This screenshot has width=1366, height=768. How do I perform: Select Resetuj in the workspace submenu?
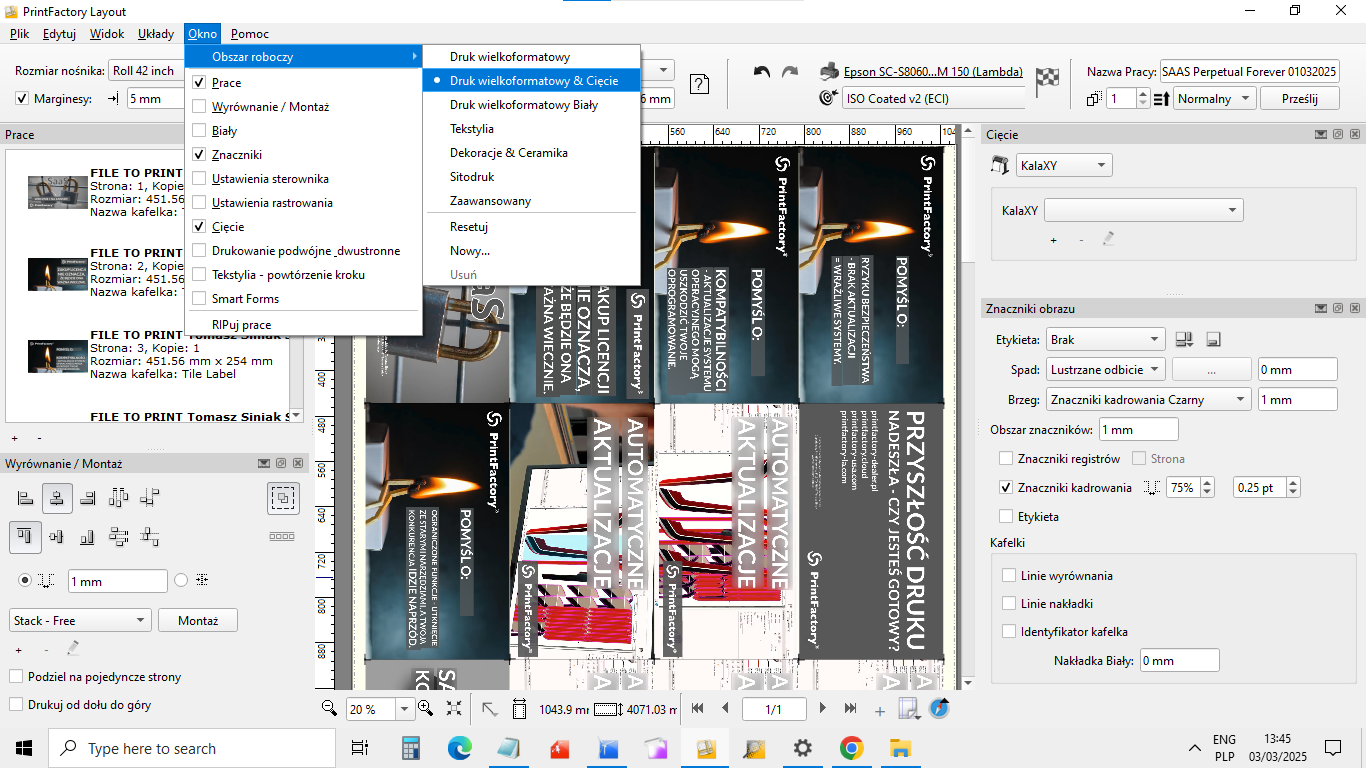click(469, 227)
